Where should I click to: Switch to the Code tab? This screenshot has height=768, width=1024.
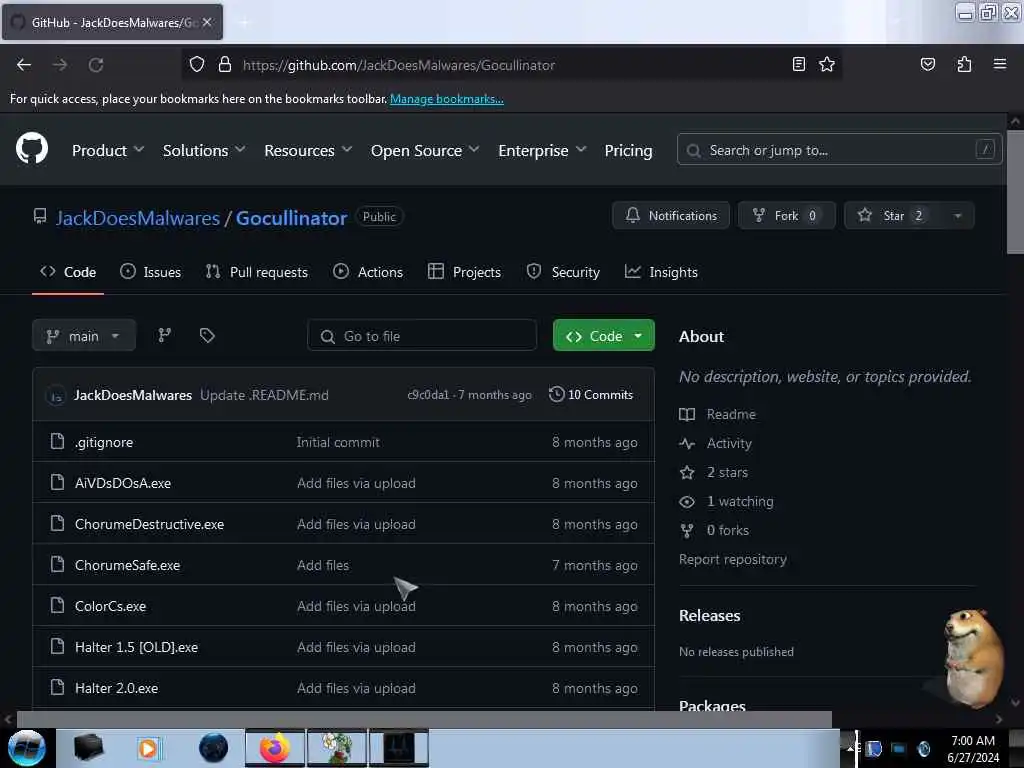[x=68, y=272]
